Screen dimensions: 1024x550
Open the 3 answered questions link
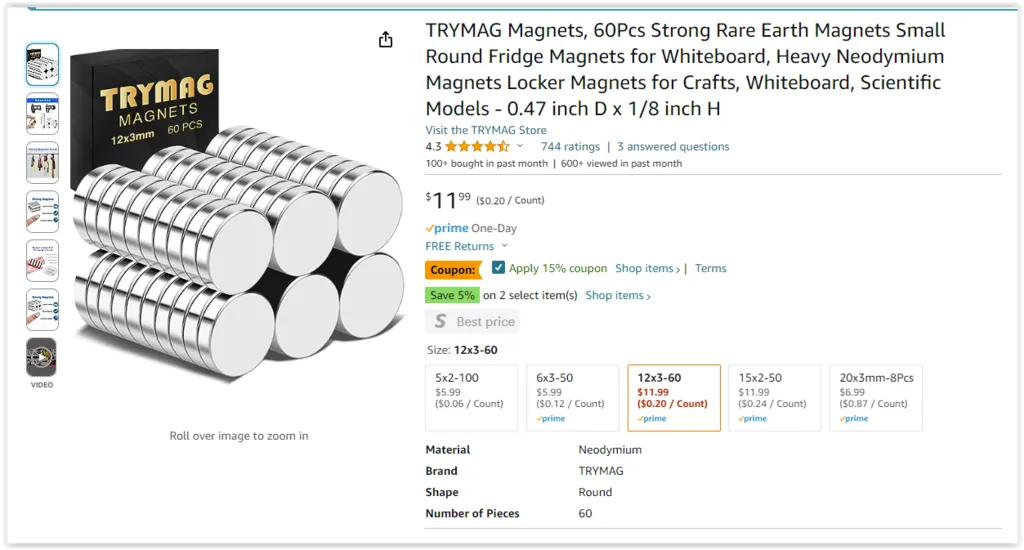tap(673, 147)
